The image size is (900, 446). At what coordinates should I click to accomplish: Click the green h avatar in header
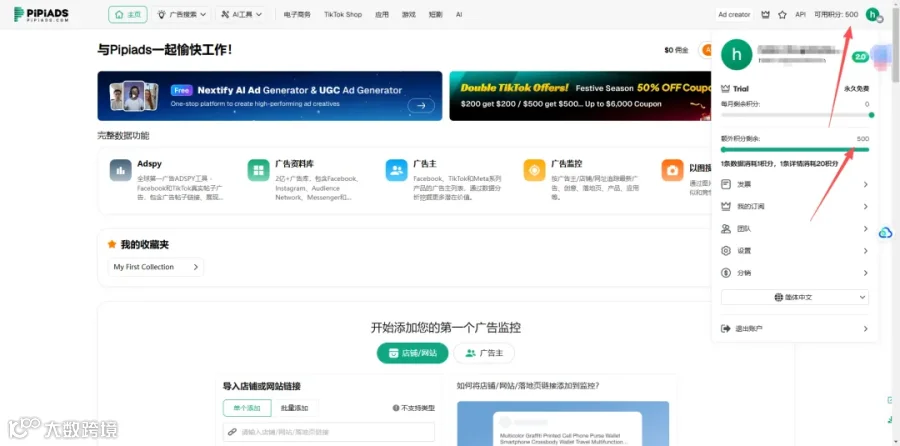872,14
